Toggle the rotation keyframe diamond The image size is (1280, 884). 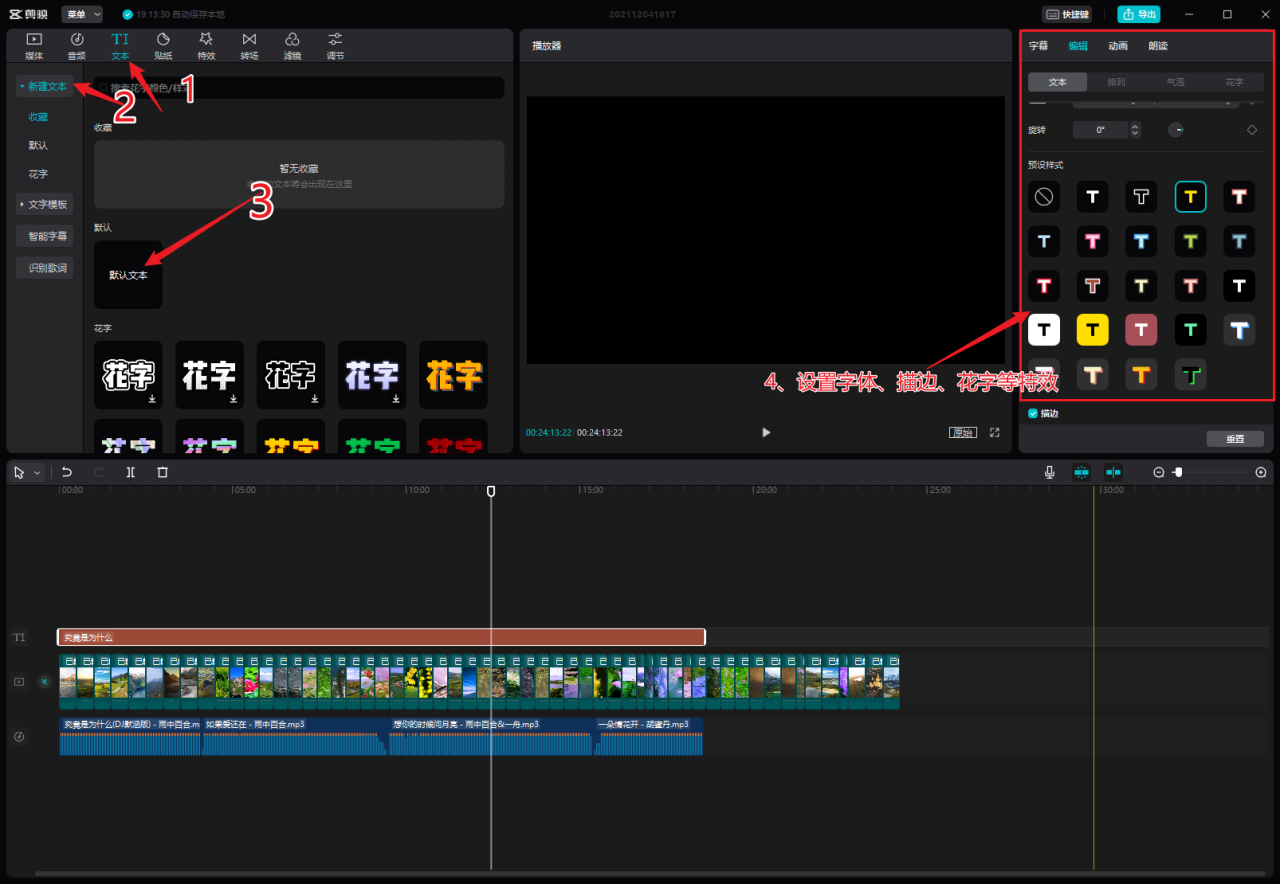pos(1251,130)
